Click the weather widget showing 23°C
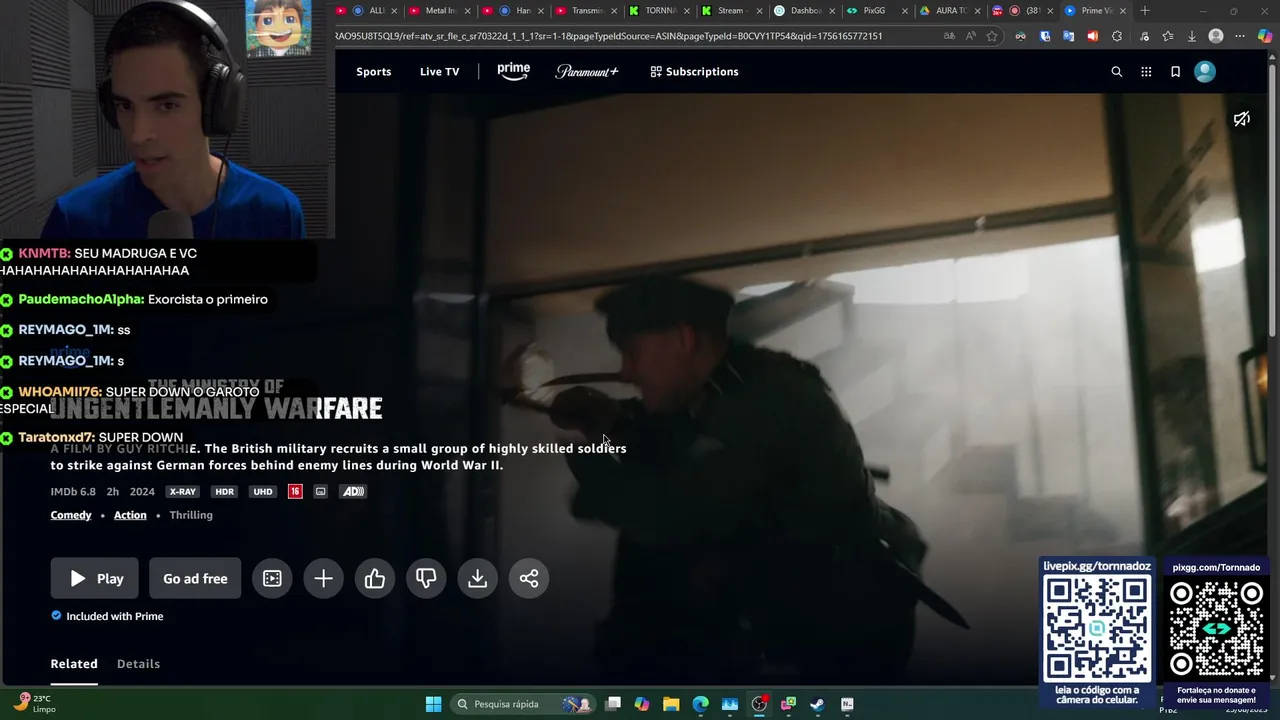 point(35,704)
